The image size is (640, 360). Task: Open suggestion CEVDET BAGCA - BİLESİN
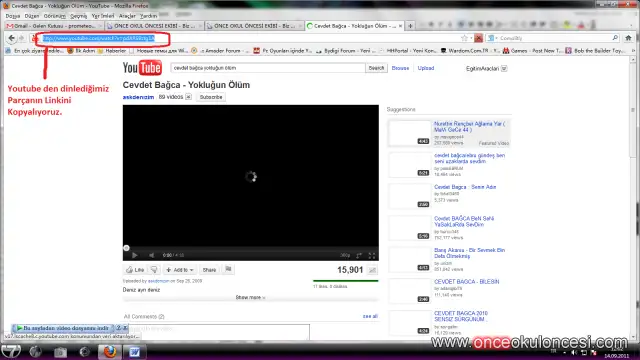[467, 282]
